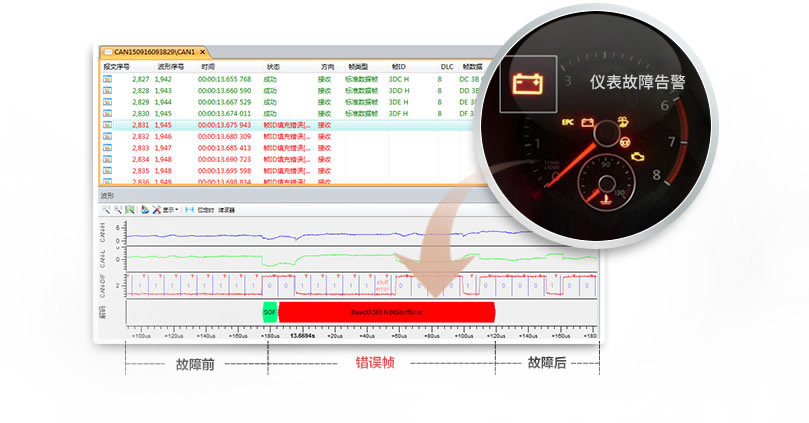Click timestamp 00:00:13.685 413
Viewport: 809px width, 423px height.
coord(224,148)
